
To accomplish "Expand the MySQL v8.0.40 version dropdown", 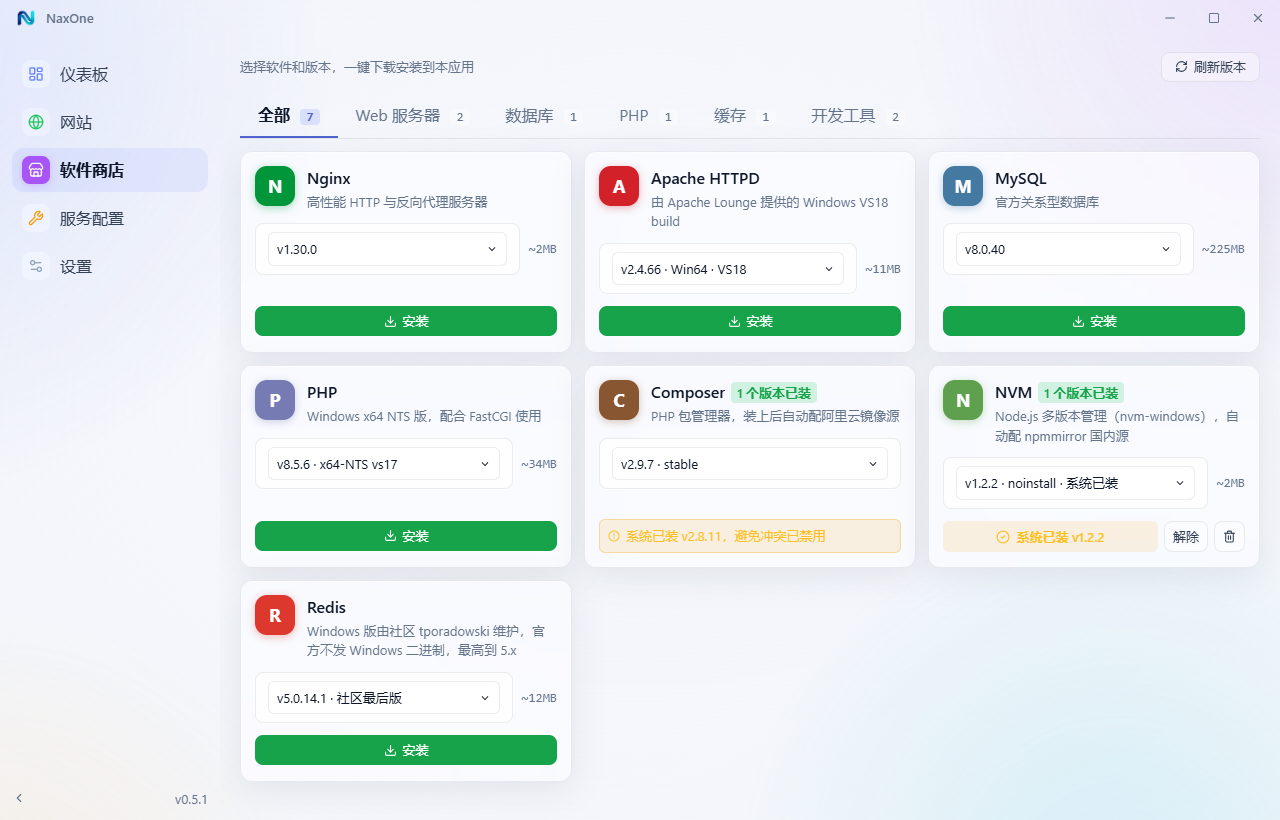I will coord(1068,249).
